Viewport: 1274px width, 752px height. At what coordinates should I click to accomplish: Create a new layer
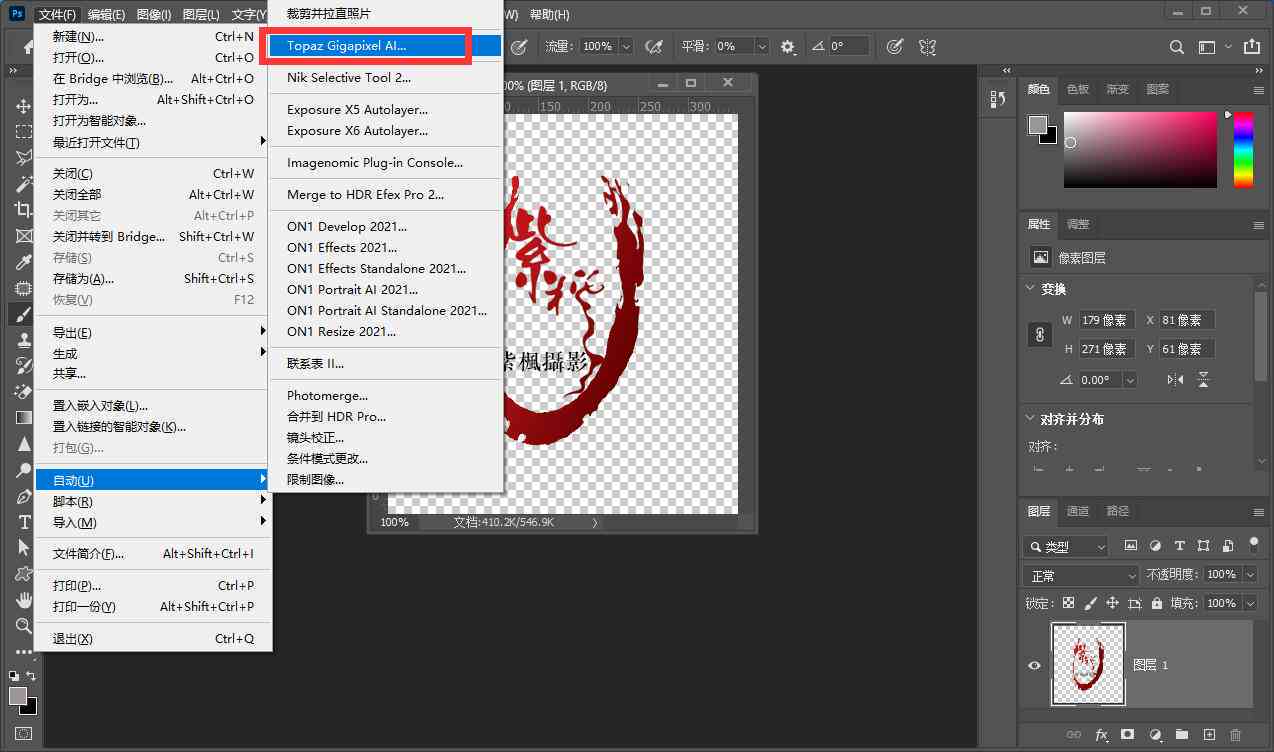click(1209, 735)
